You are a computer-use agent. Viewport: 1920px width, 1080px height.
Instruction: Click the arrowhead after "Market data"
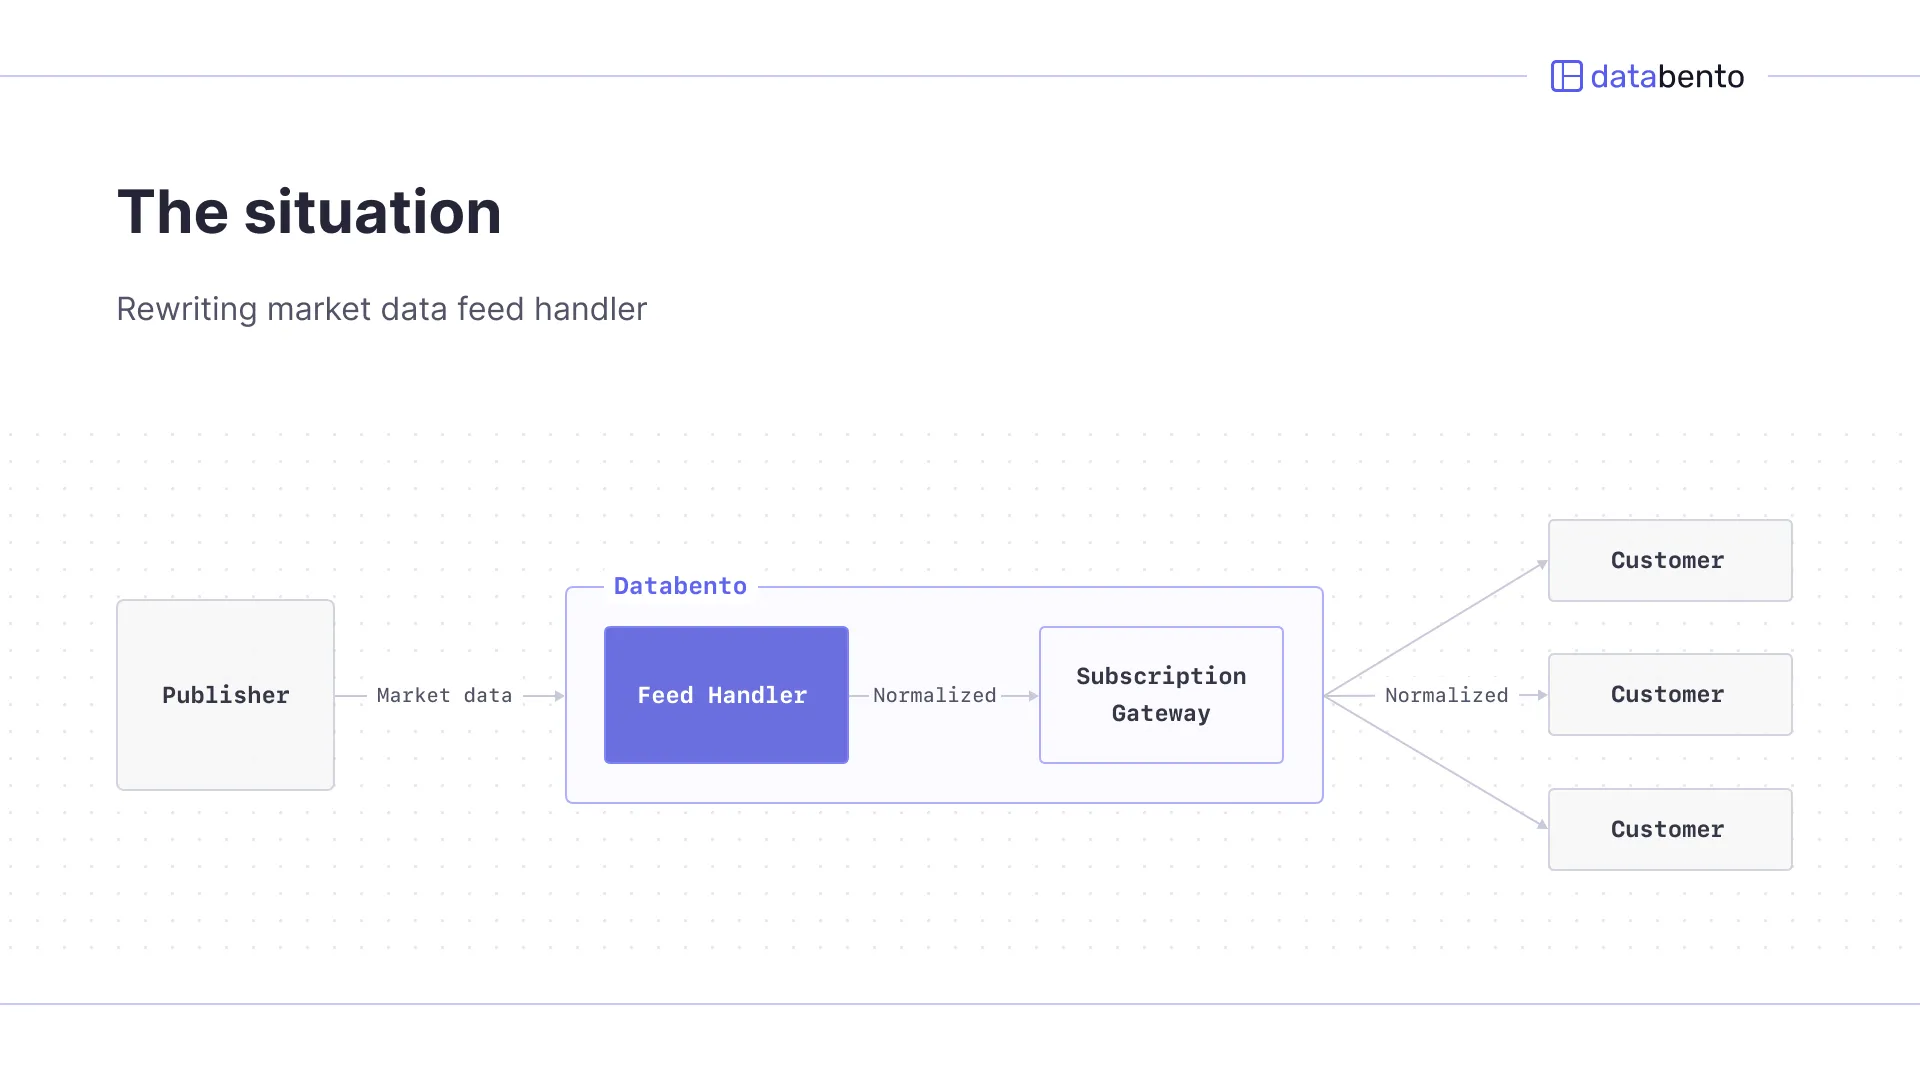[559, 696]
